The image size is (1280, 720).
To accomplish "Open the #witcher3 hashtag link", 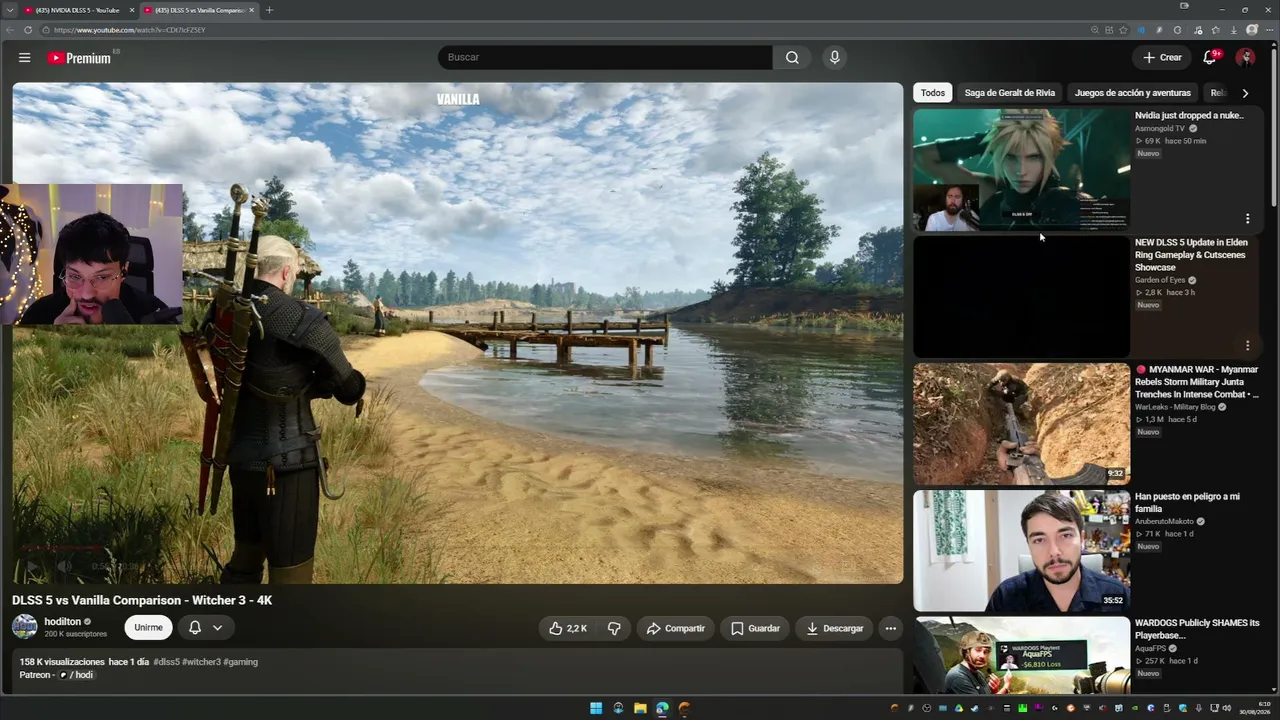I will pos(201,662).
